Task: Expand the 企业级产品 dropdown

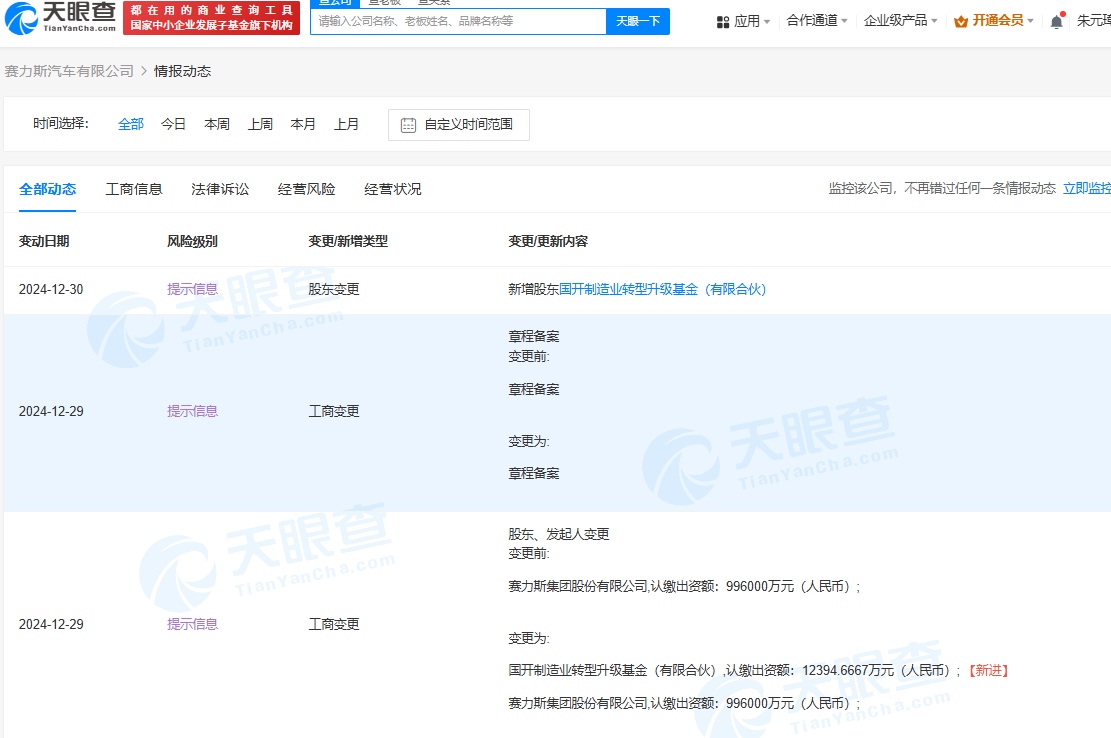Action: click(x=895, y=20)
